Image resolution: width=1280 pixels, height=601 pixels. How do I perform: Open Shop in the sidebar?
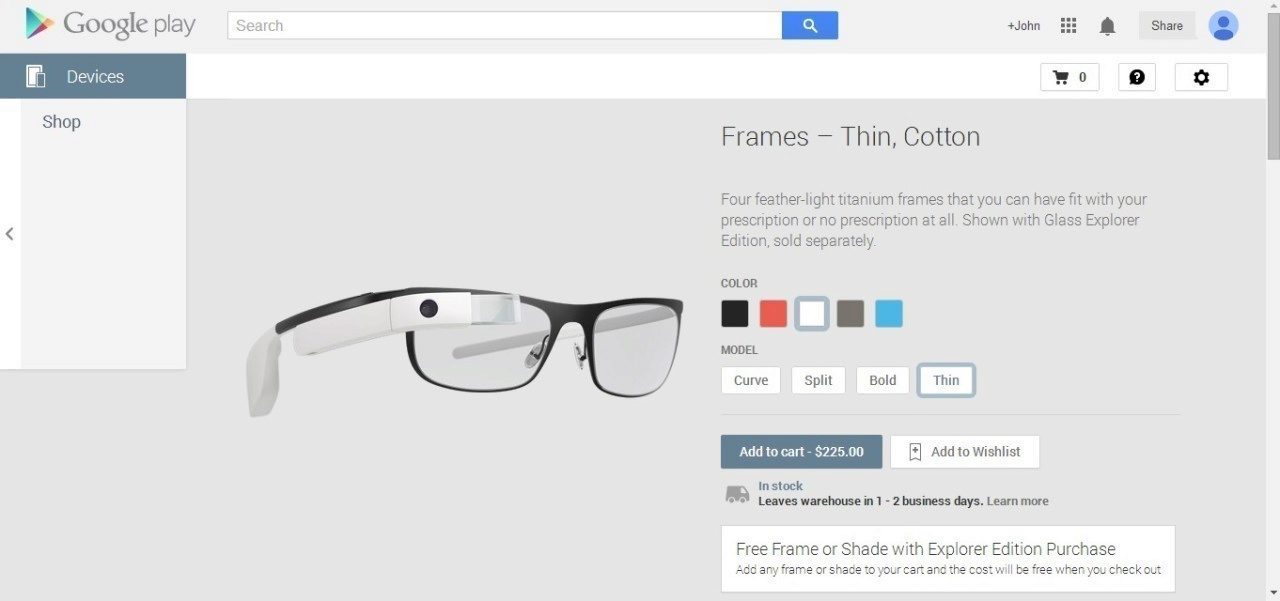click(x=61, y=122)
